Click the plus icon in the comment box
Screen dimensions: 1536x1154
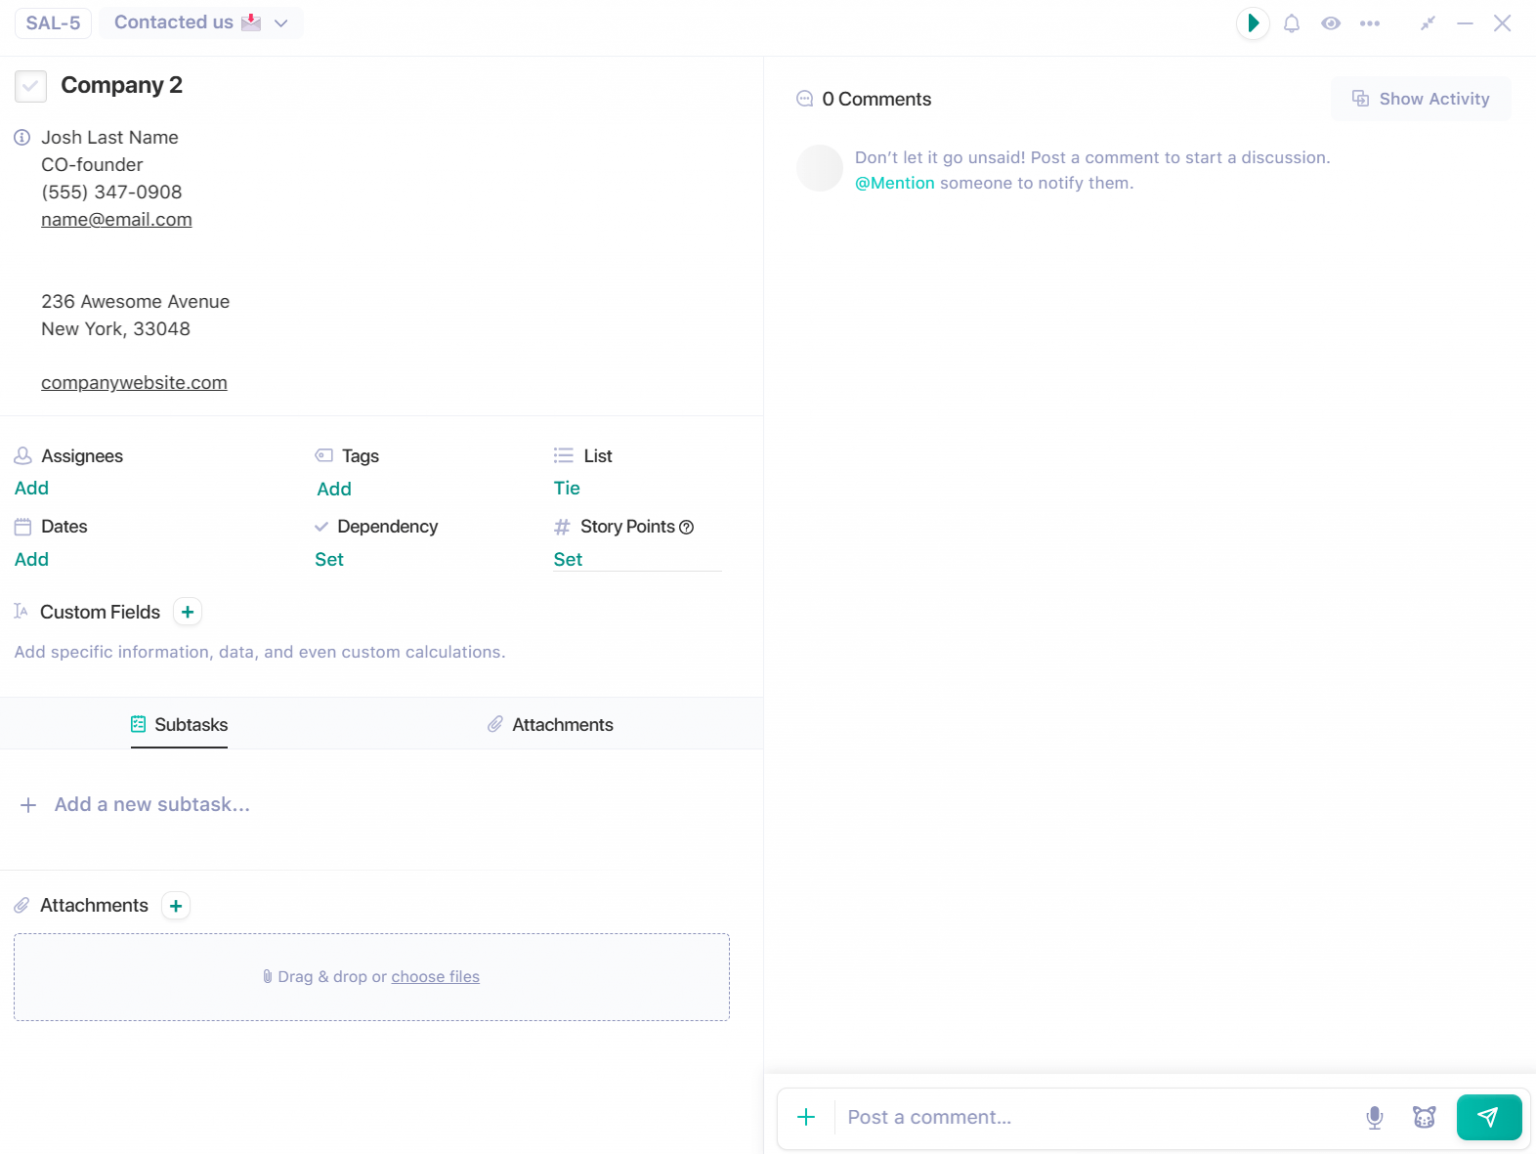806,1117
